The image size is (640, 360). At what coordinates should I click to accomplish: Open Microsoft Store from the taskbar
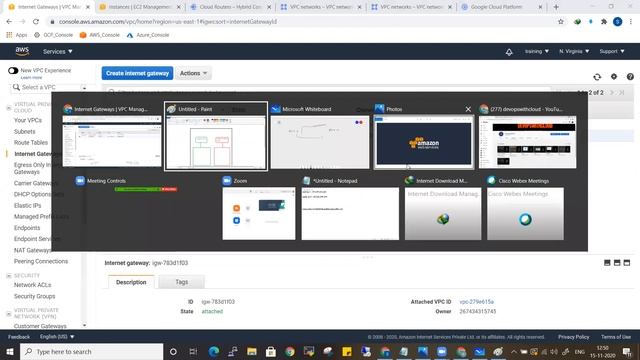(x=271, y=351)
